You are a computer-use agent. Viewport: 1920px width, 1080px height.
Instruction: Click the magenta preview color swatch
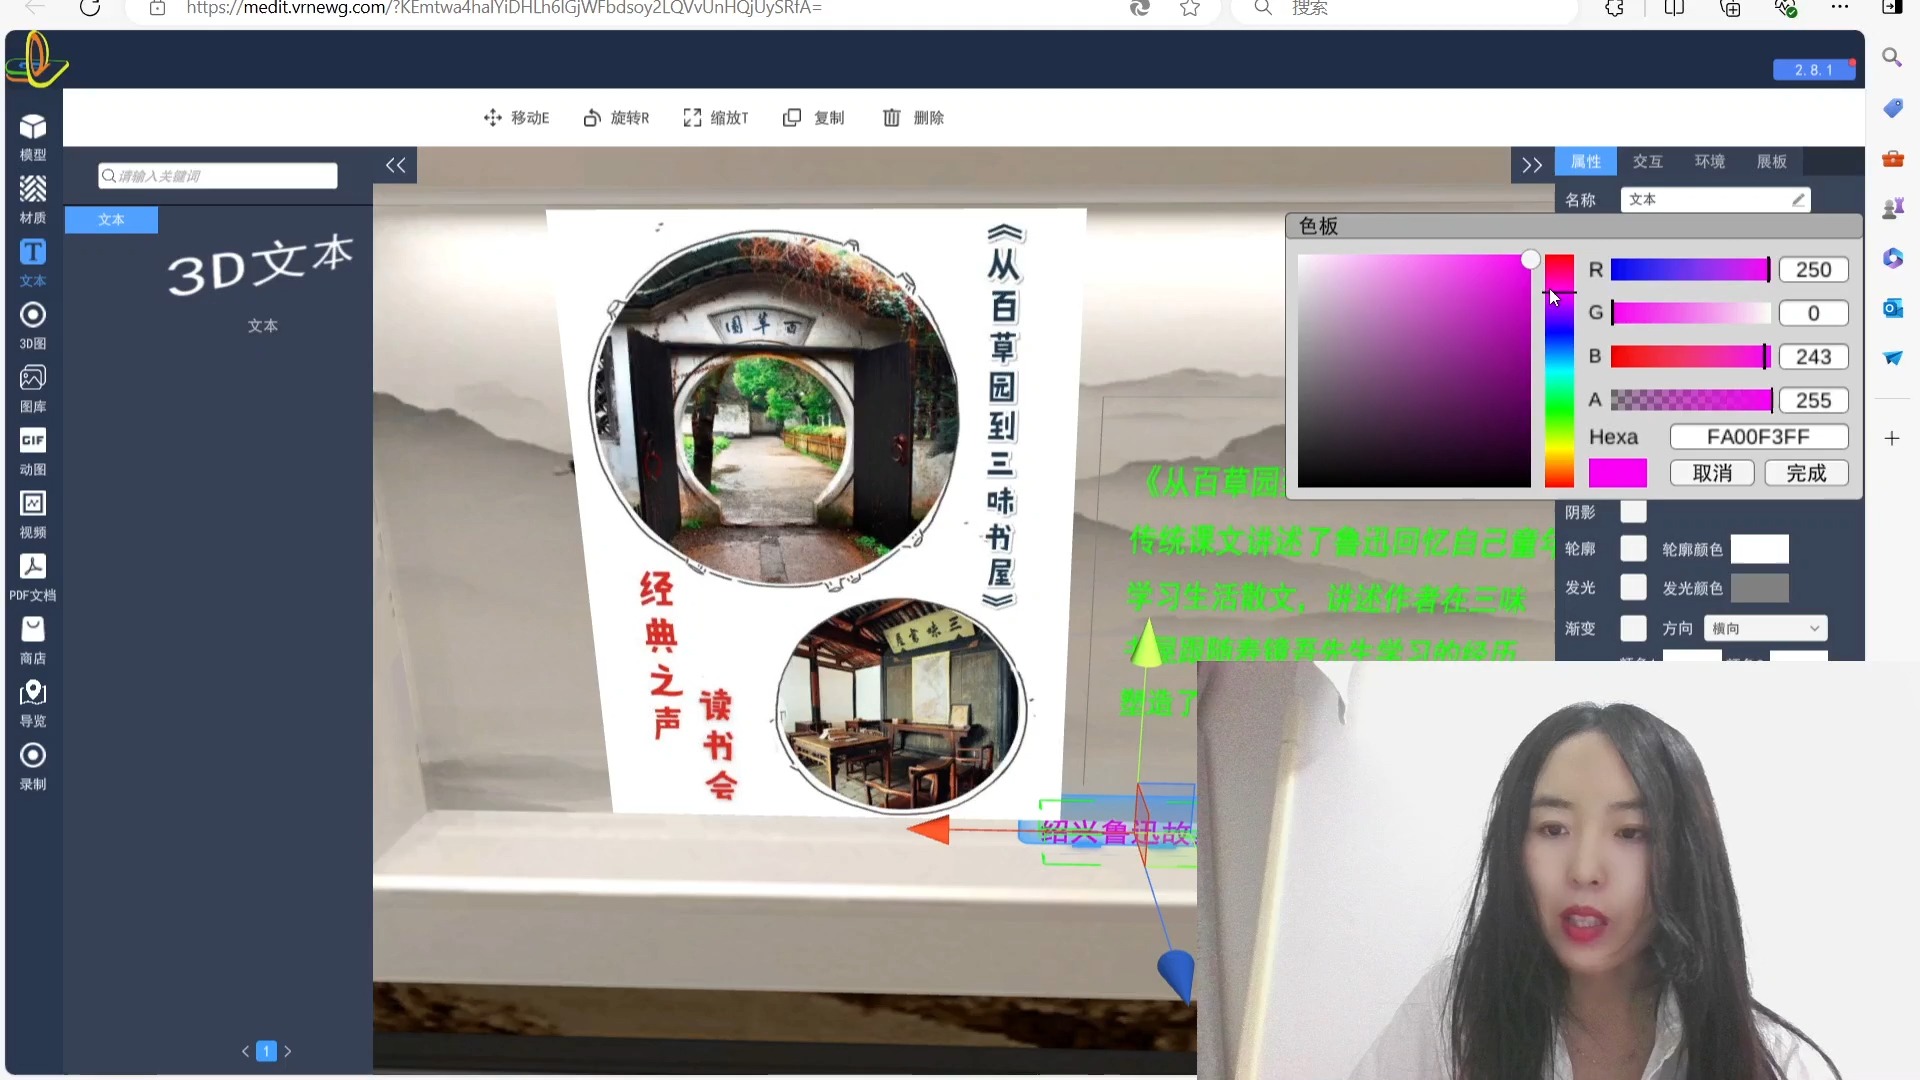(x=1617, y=474)
